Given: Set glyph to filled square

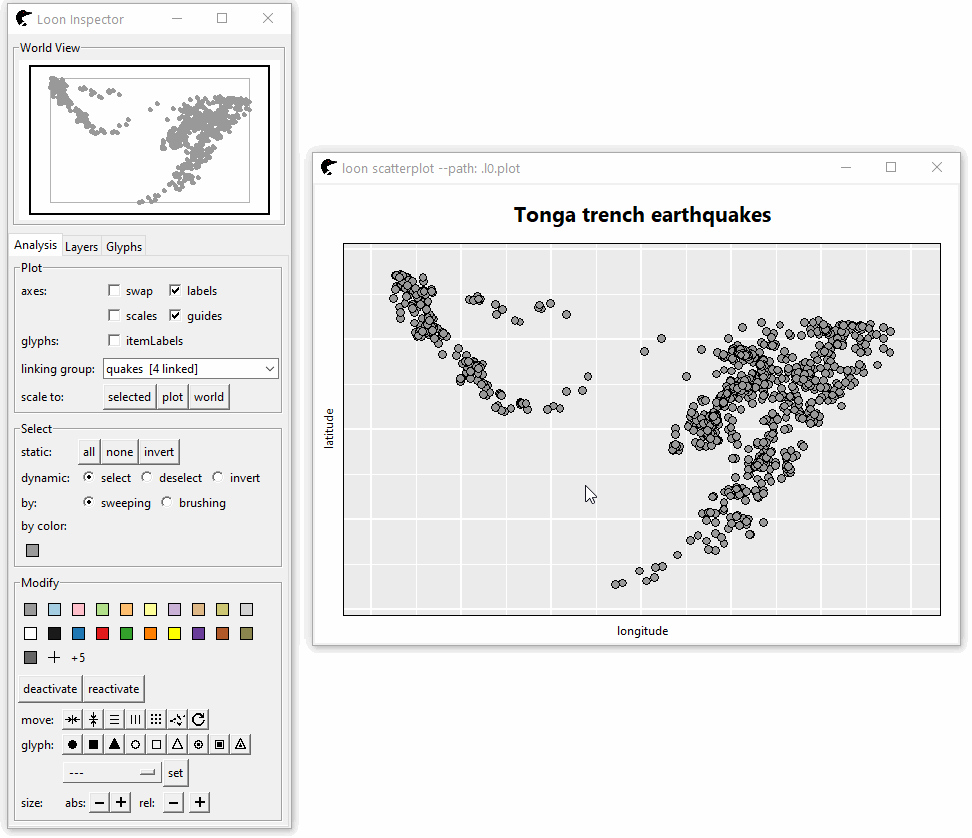Looking at the screenshot, I should pos(93,744).
